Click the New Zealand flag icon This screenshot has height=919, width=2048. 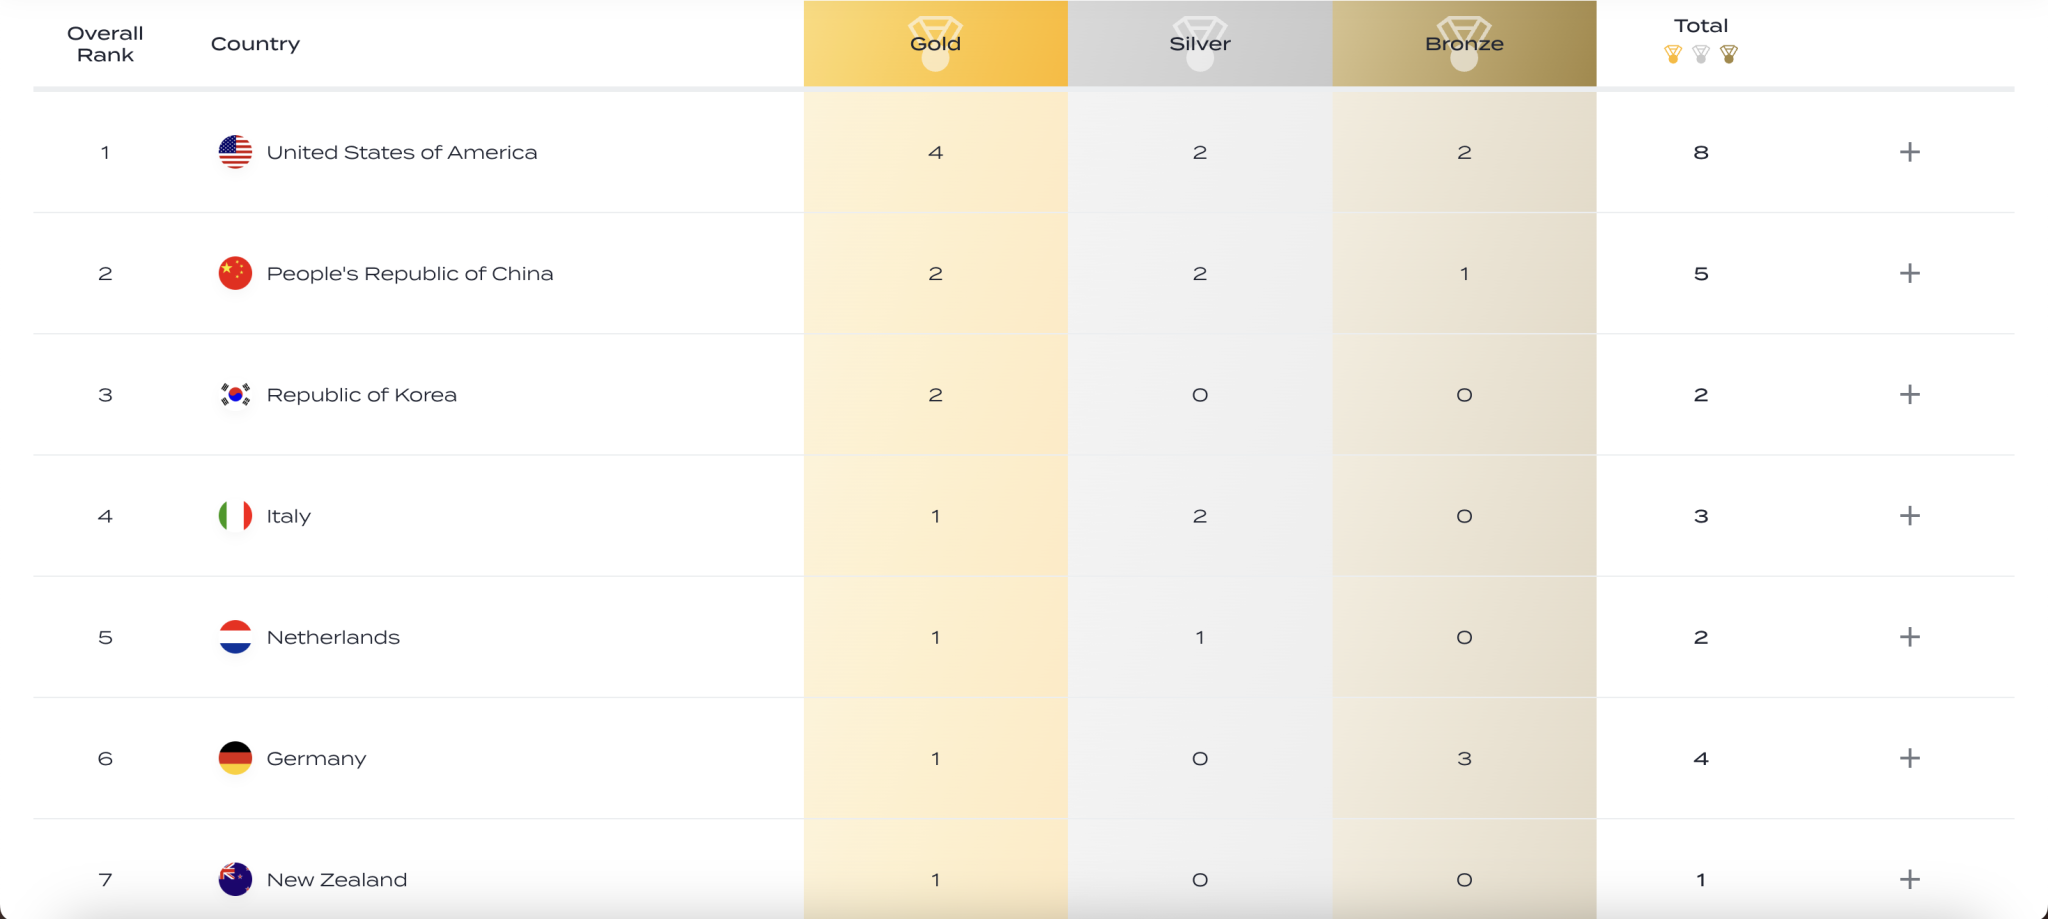click(x=235, y=880)
